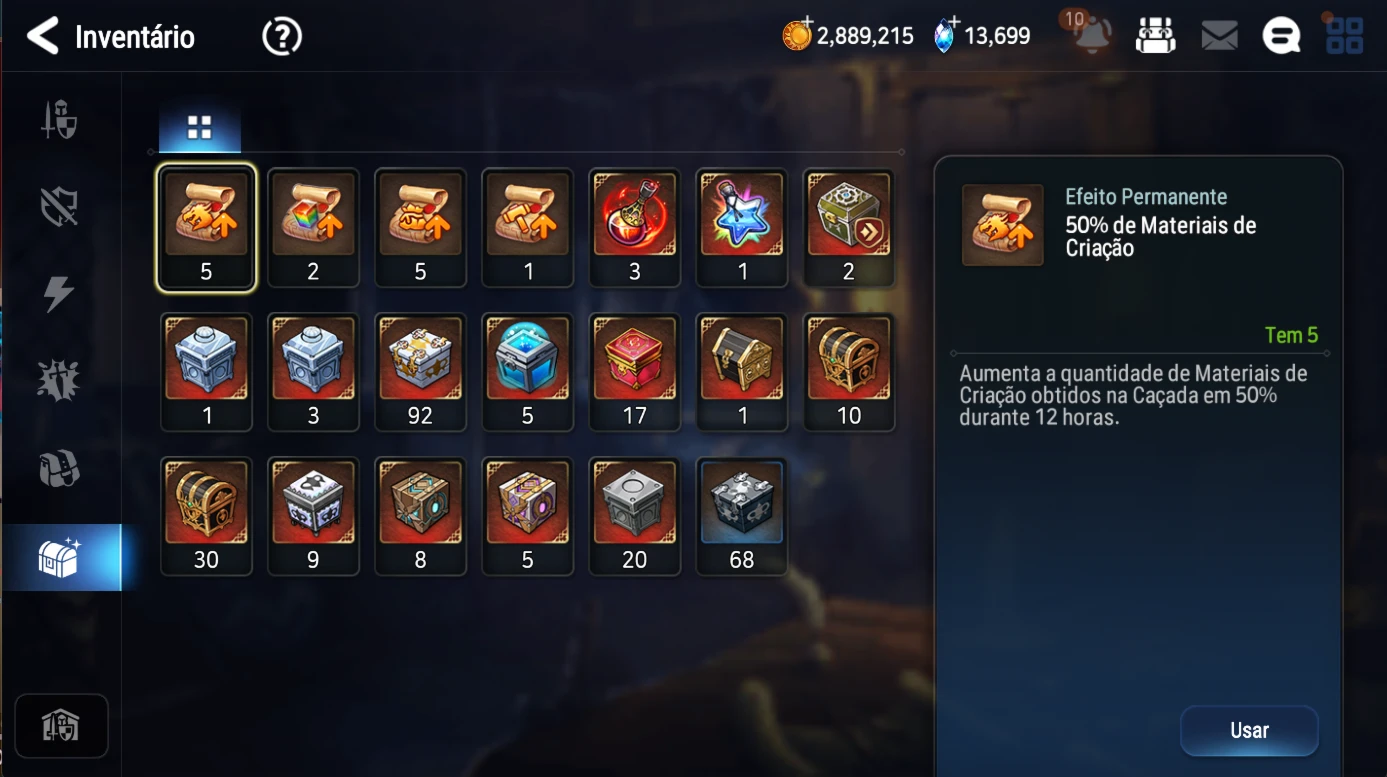Switch to the crossed-out shield tab
The image size is (1387, 777).
[60, 207]
